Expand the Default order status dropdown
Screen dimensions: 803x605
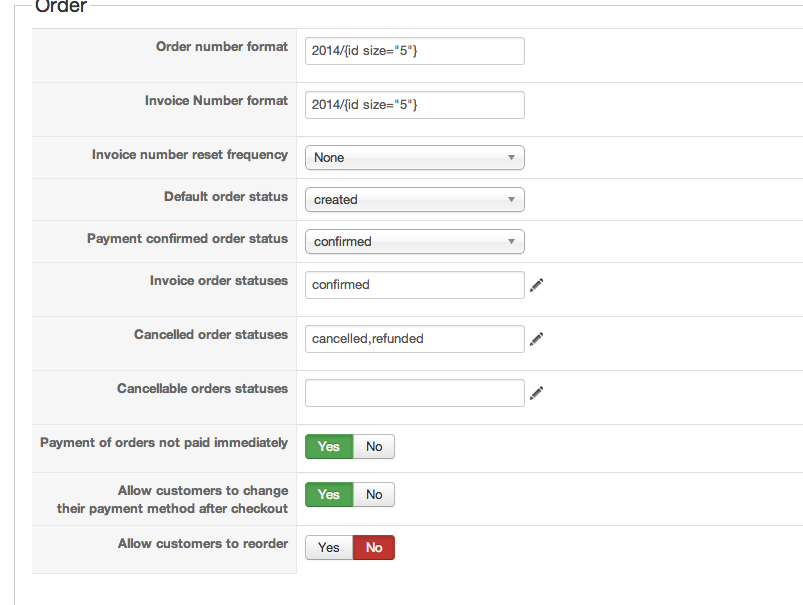point(414,200)
